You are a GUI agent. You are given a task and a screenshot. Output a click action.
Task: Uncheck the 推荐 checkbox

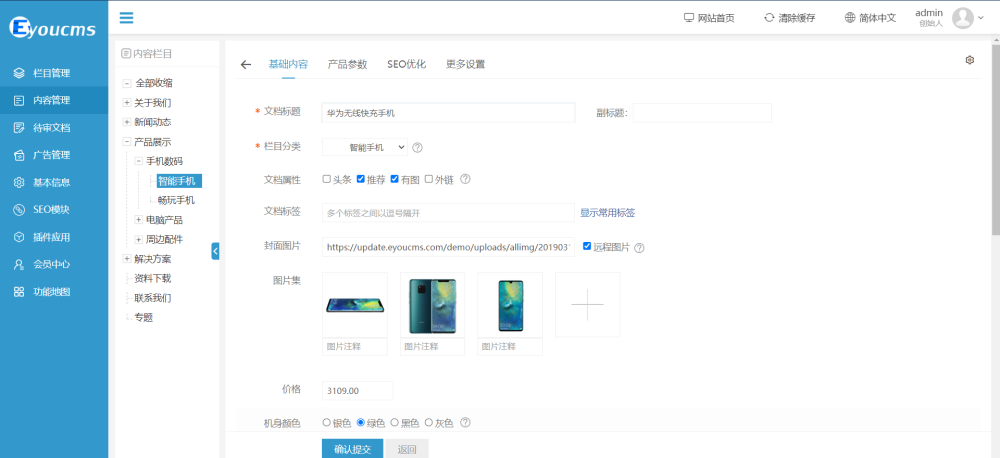point(360,179)
